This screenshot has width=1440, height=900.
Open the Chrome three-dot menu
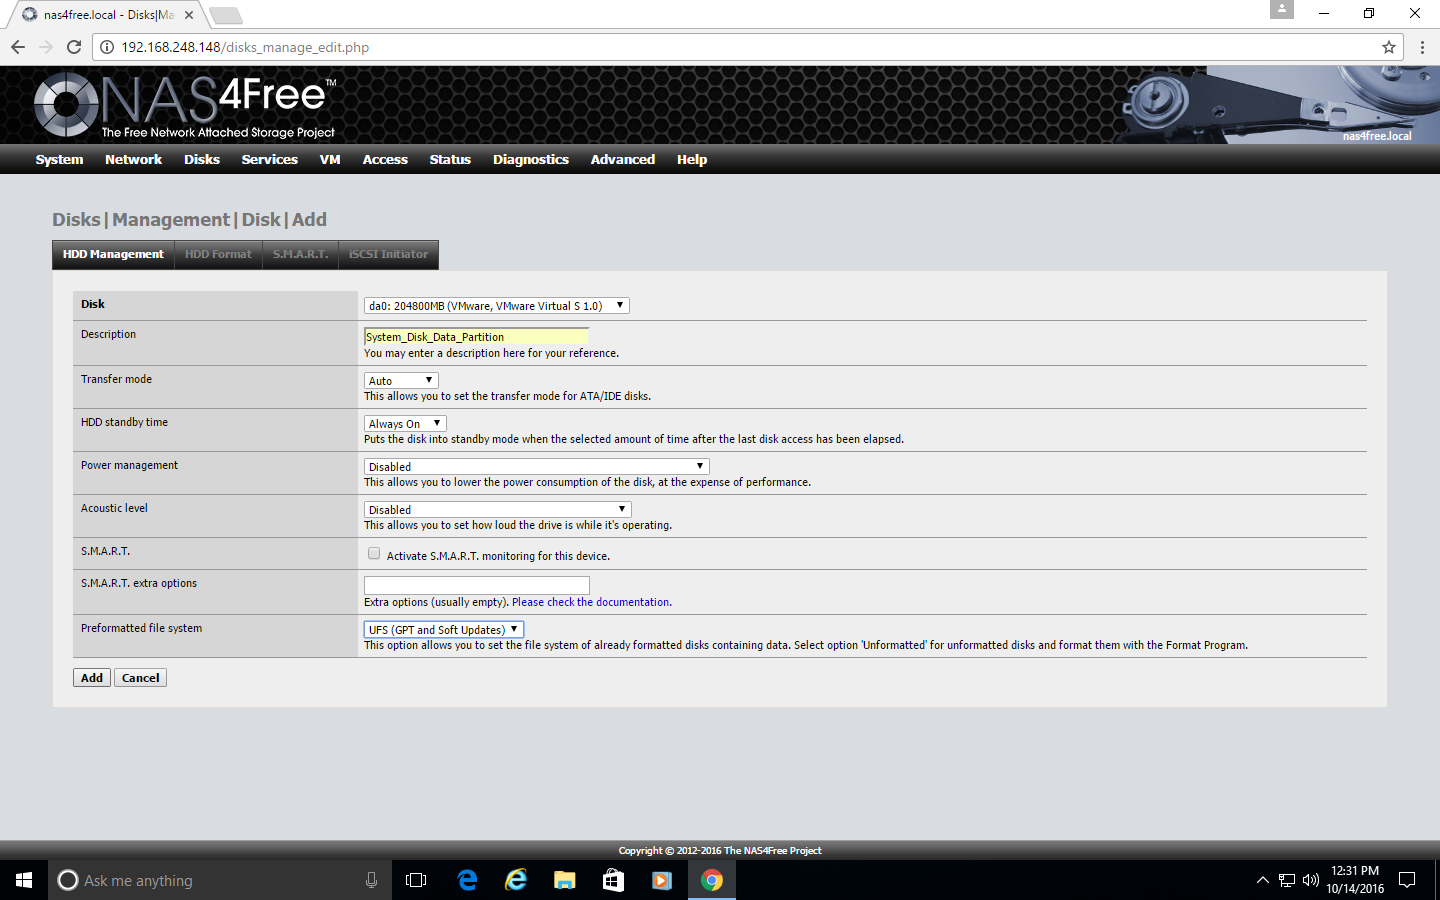[x=1422, y=47]
